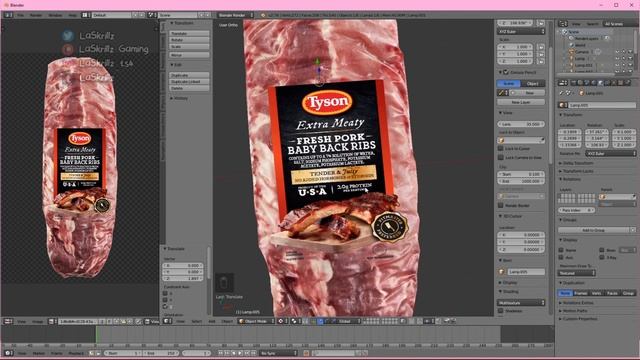This screenshot has height=360, width=640.
Task: Click auto keyframe record button
Action: [306, 353]
